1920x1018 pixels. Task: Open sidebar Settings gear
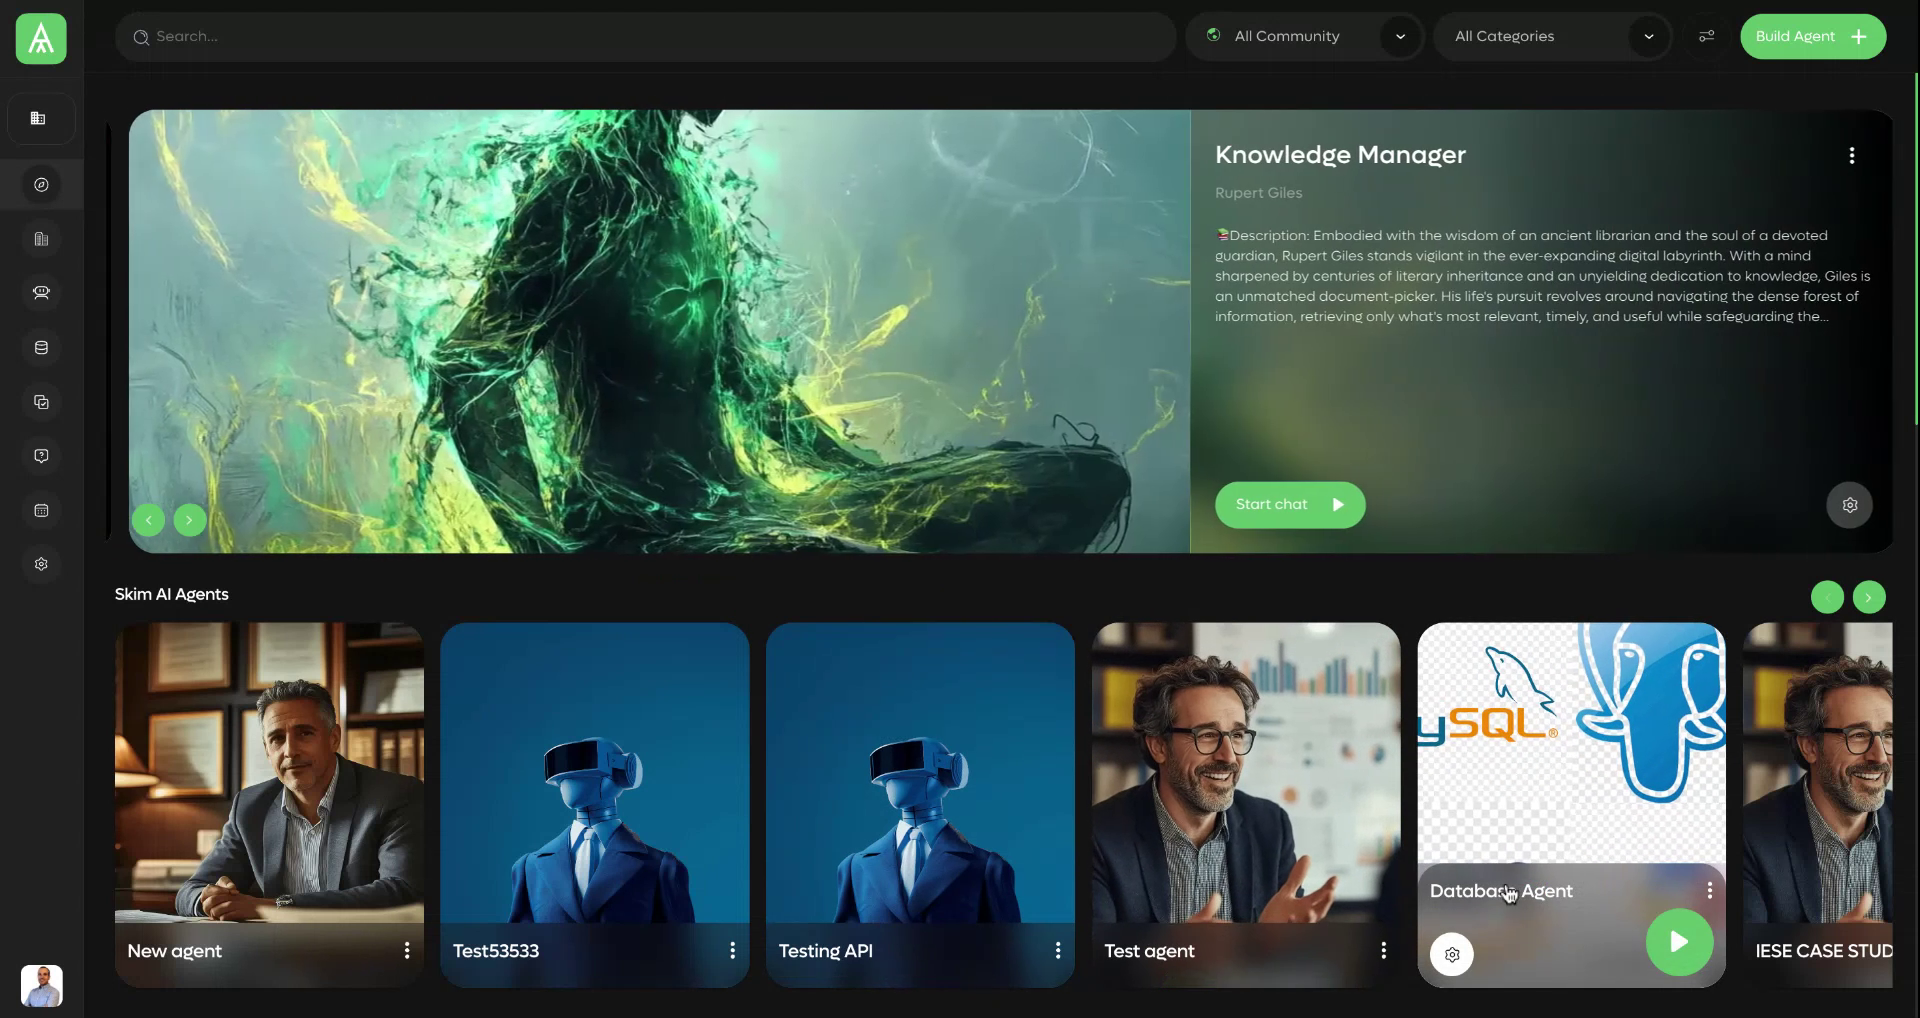coord(41,563)
